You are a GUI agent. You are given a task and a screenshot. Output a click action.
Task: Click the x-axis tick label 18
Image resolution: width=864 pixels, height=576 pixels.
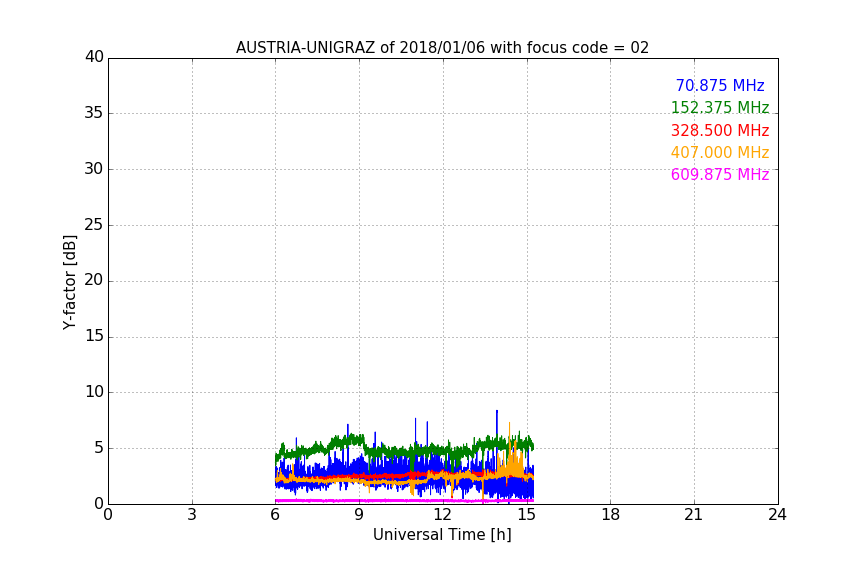(611, 515)
